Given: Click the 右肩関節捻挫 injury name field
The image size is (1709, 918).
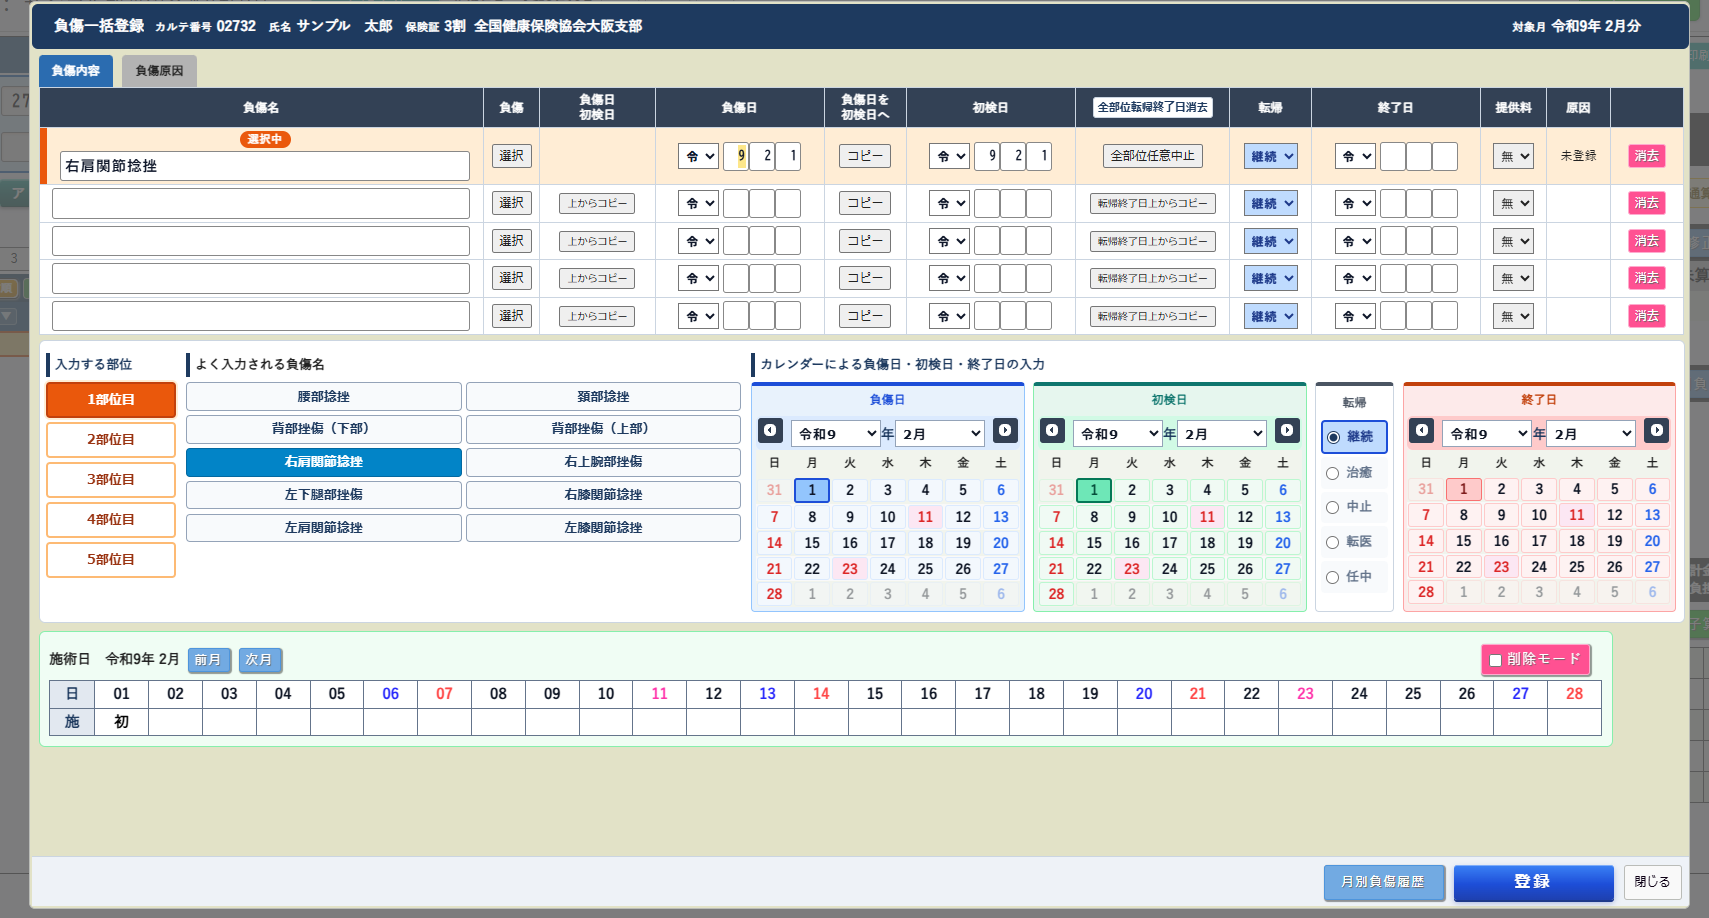Looking at the screenshot, I should (x=265, y=166).
